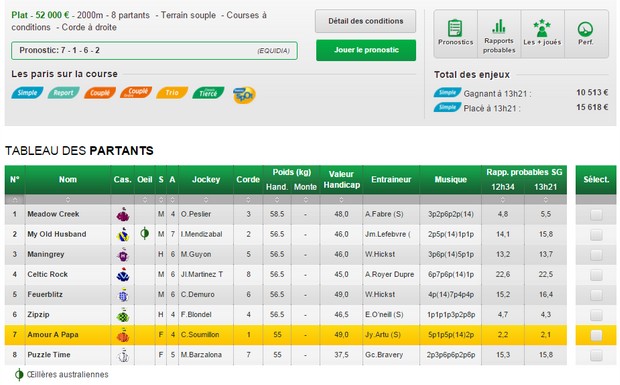
Task: Sort table by the Nom column arrow
Action: tap(68, 200)
